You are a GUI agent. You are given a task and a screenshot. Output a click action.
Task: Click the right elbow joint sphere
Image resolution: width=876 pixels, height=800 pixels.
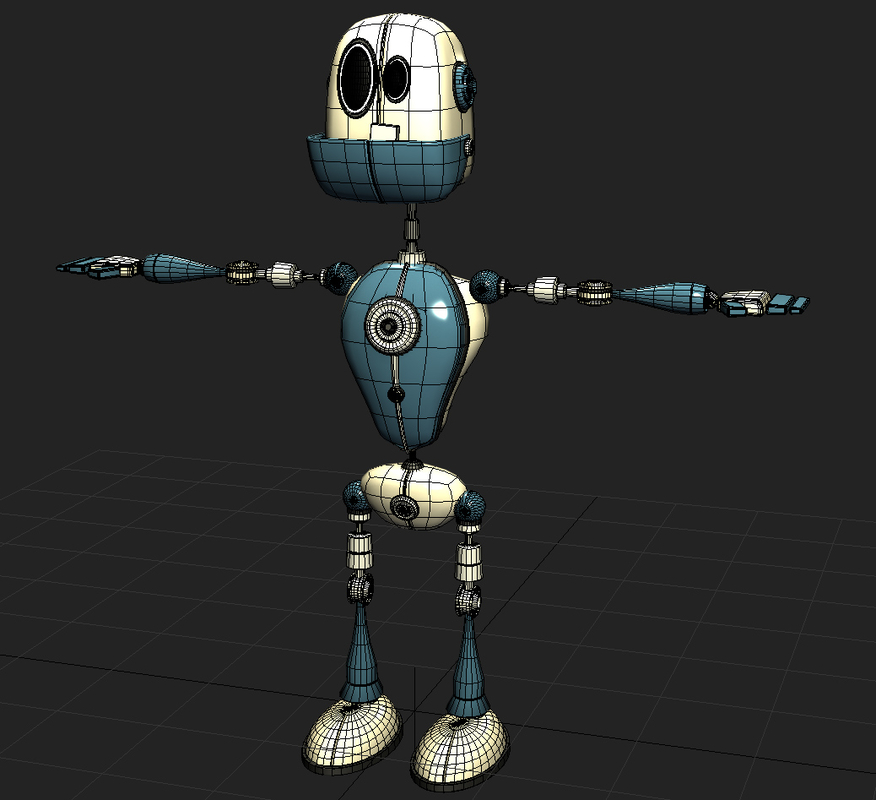(595, 293)
